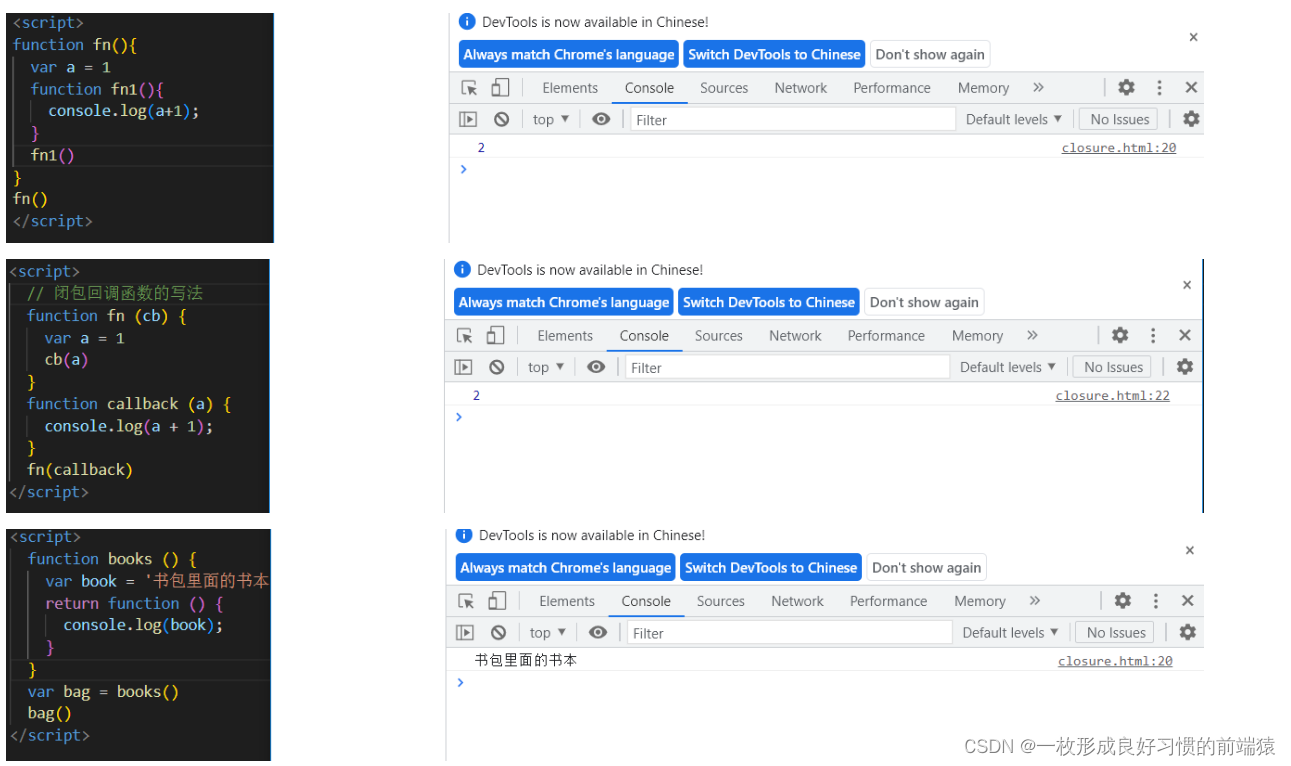Clear console in top DevTools panel
The height and width of the screenshot is (766, 1291).
coord(502,119)
